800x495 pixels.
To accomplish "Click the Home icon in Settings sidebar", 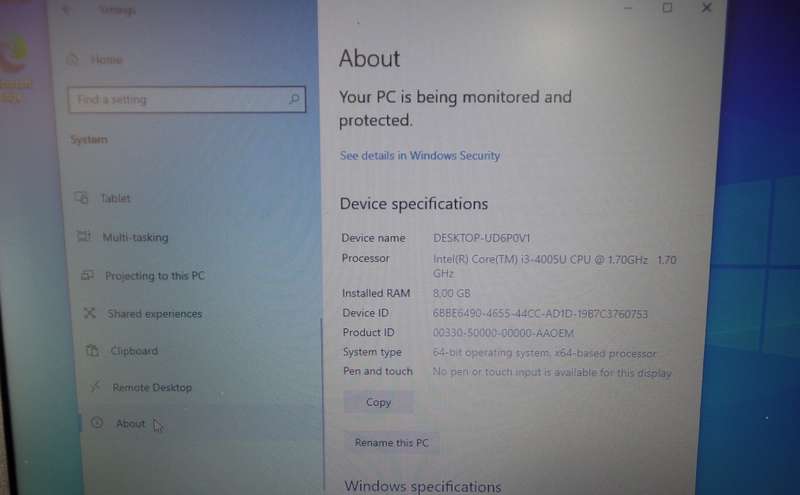I will (73, 59).
